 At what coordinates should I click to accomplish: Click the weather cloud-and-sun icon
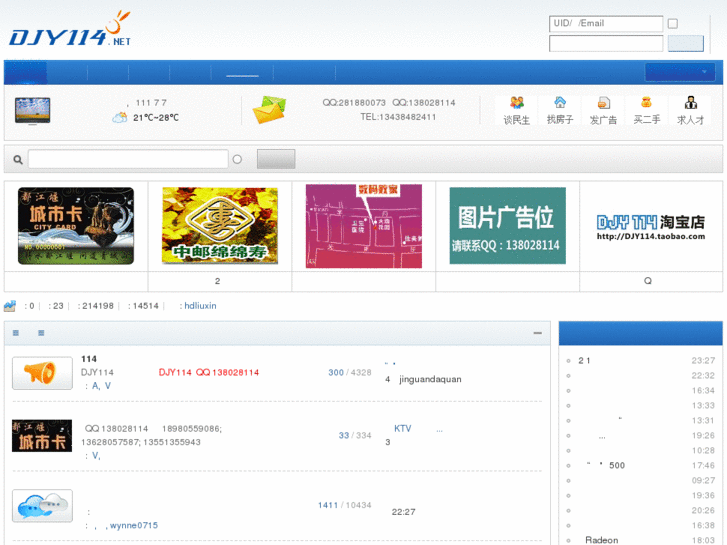click(x=120, y=117)
